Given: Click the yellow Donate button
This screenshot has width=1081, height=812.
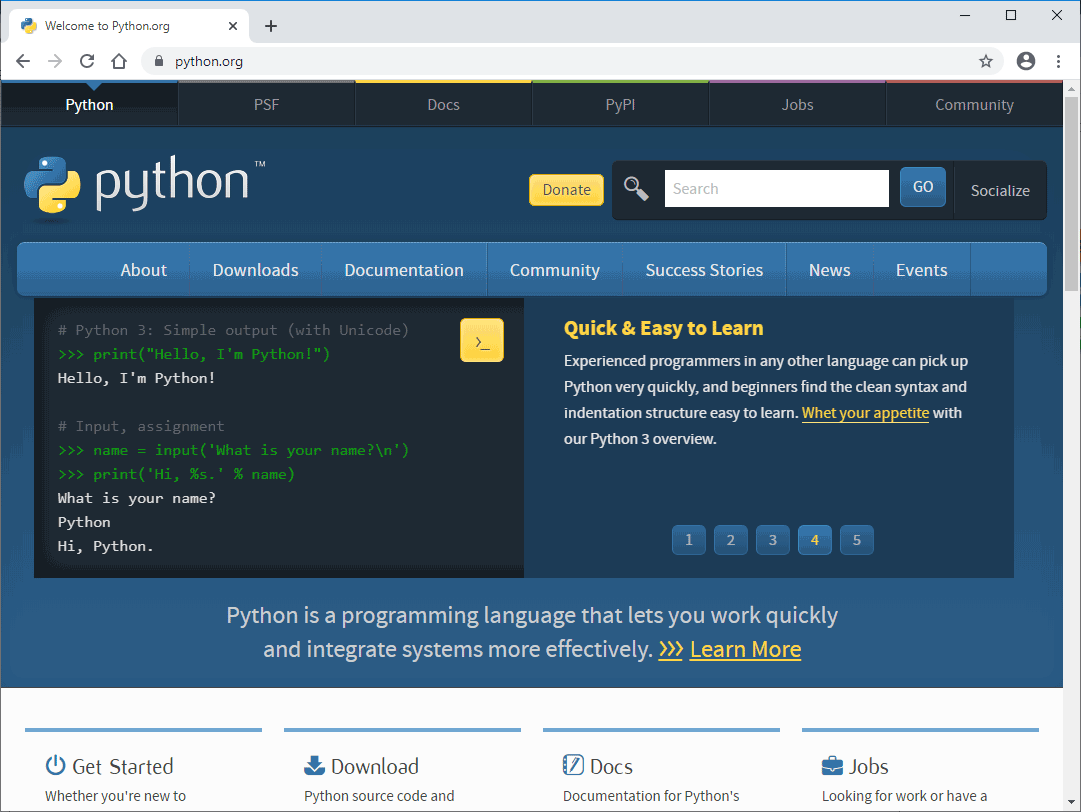Looking at the screenshot, I should pyautogui.click(x=567, y=190).
